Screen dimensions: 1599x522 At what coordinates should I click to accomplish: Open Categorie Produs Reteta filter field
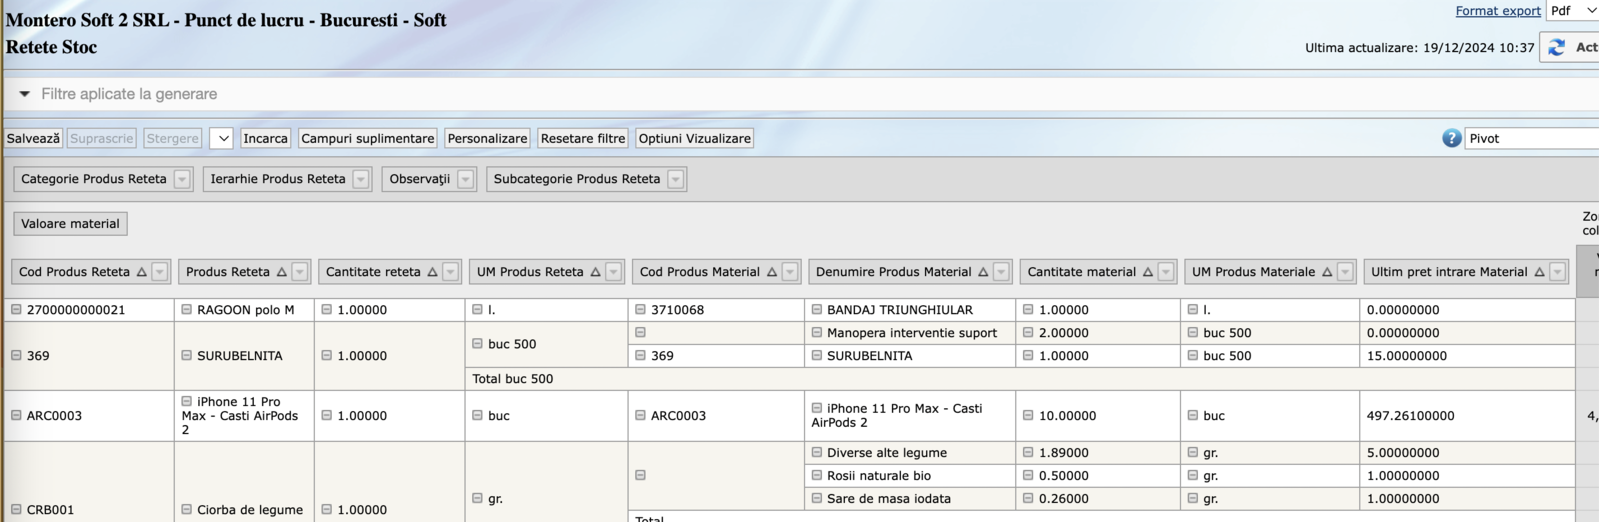pos(181,179)
